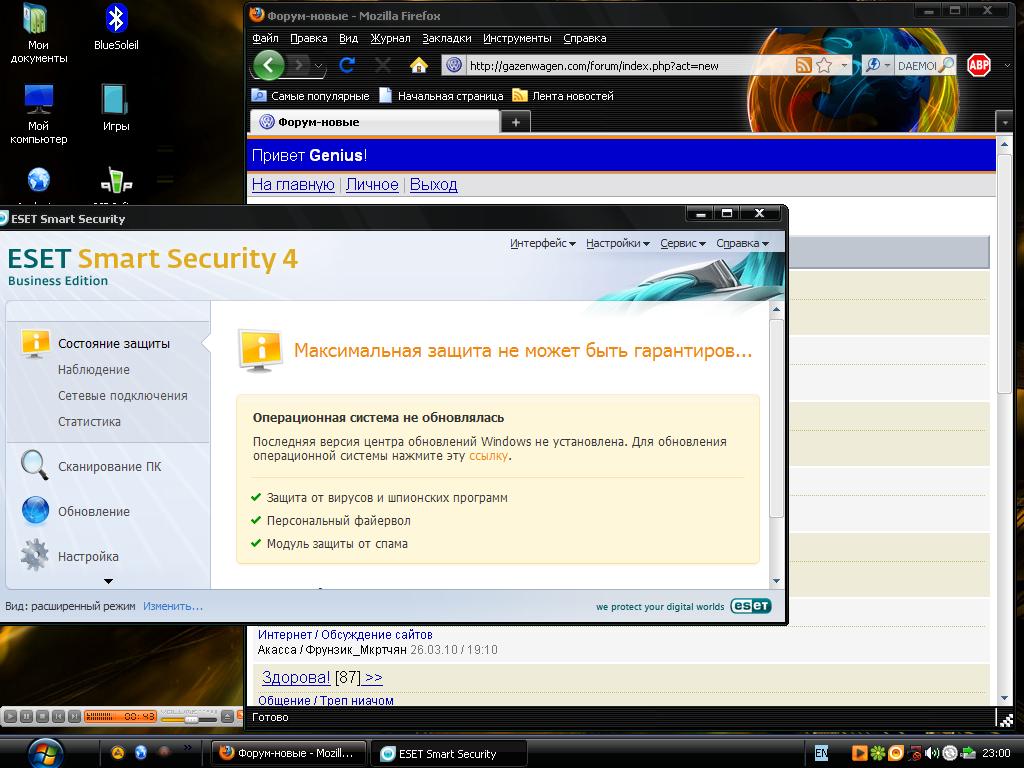
Task: Expand the quick launch chevron on taskbar
Action: (188, 747)
